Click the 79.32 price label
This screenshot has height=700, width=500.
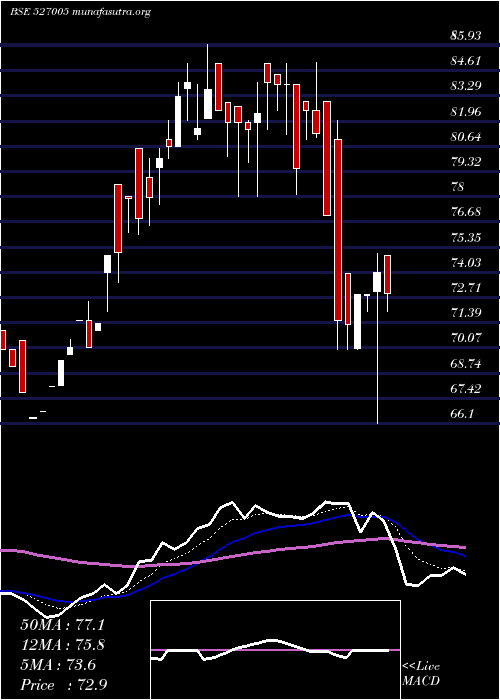(466, 161)
